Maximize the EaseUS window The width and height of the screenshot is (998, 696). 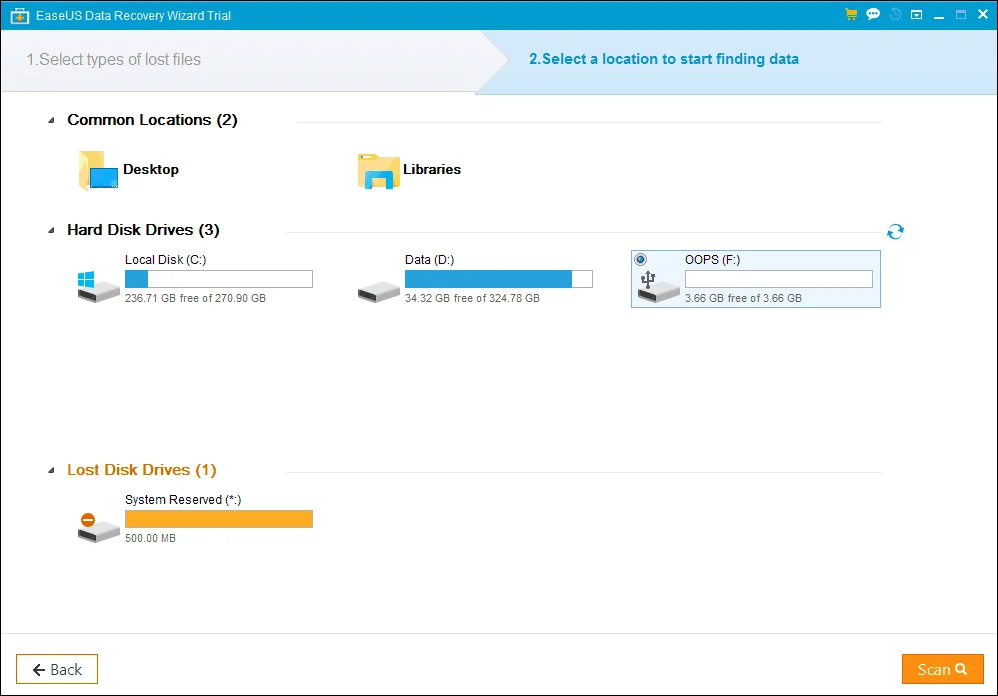point(961,15)
